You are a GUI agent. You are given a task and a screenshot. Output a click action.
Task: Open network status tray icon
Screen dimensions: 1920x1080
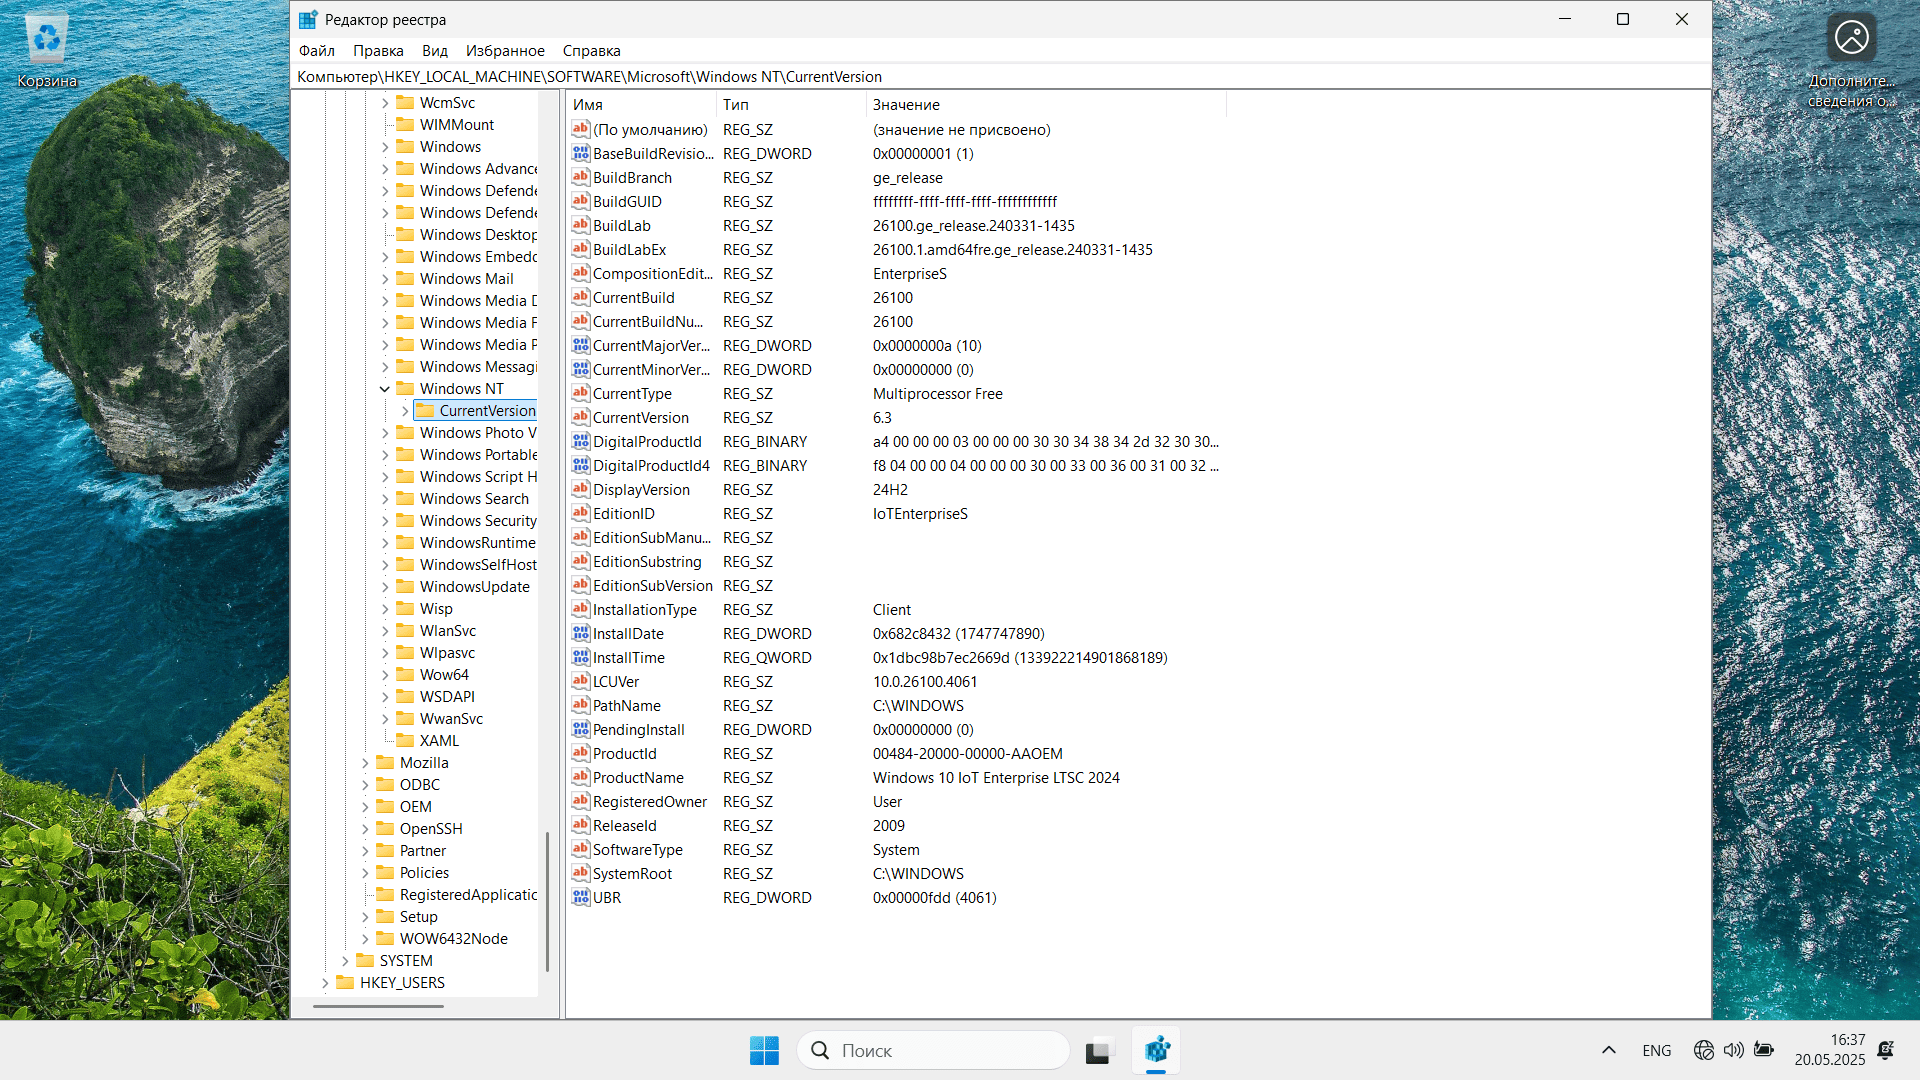tap(1704, 1050)
